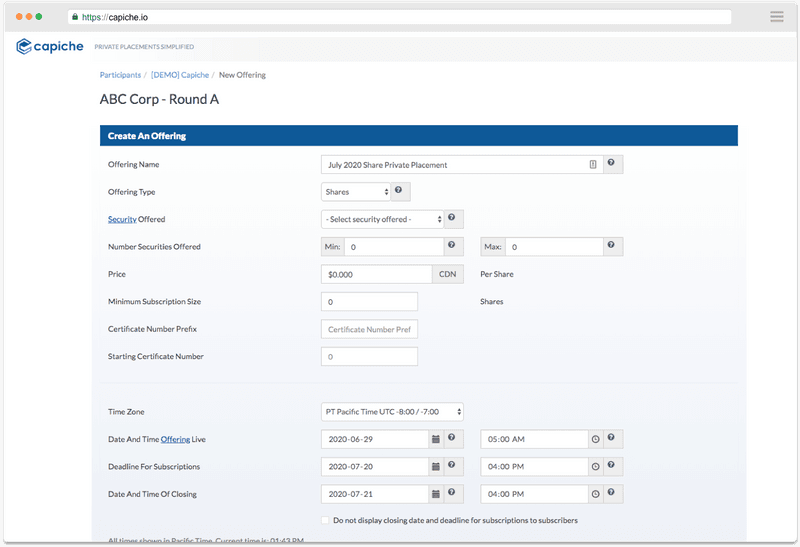
Task: Click the help icon beside Max securities field
Action: (611, 246)
